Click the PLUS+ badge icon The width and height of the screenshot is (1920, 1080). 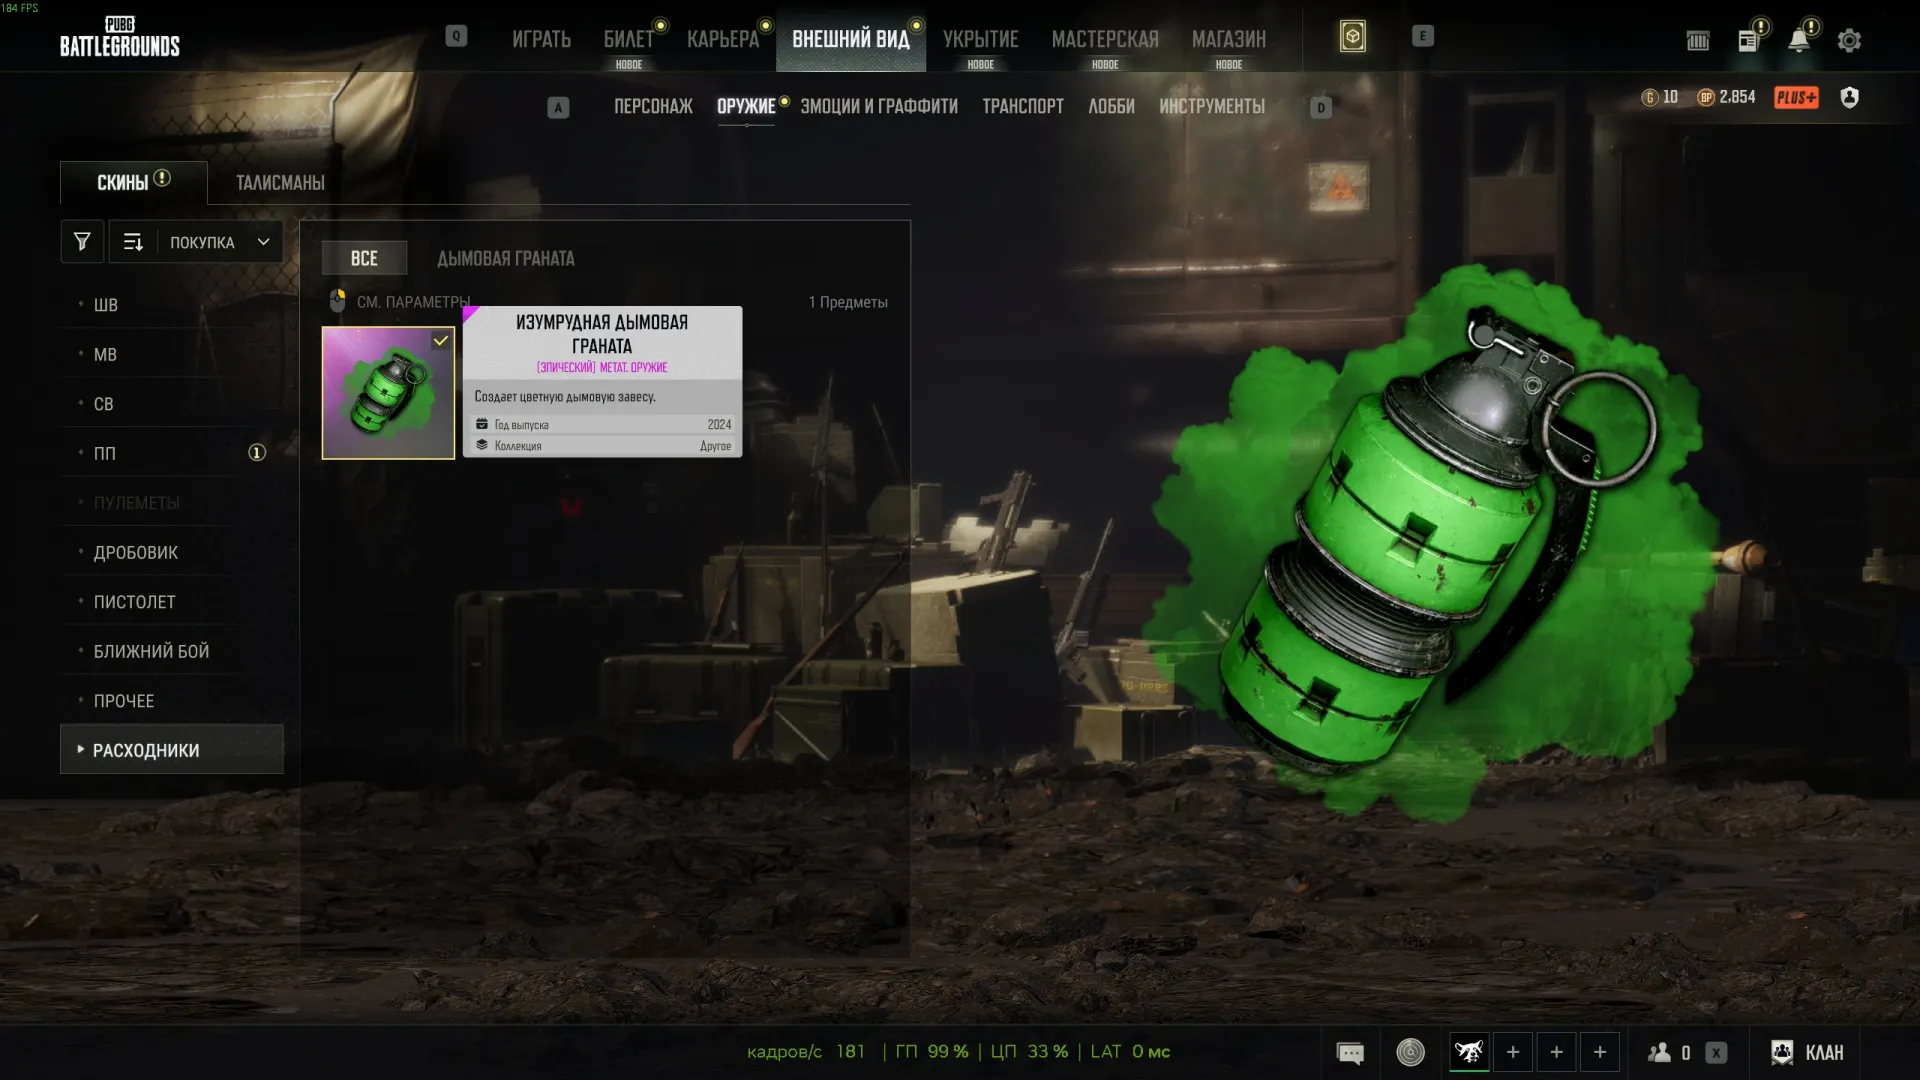click(x=1796, y=97)
